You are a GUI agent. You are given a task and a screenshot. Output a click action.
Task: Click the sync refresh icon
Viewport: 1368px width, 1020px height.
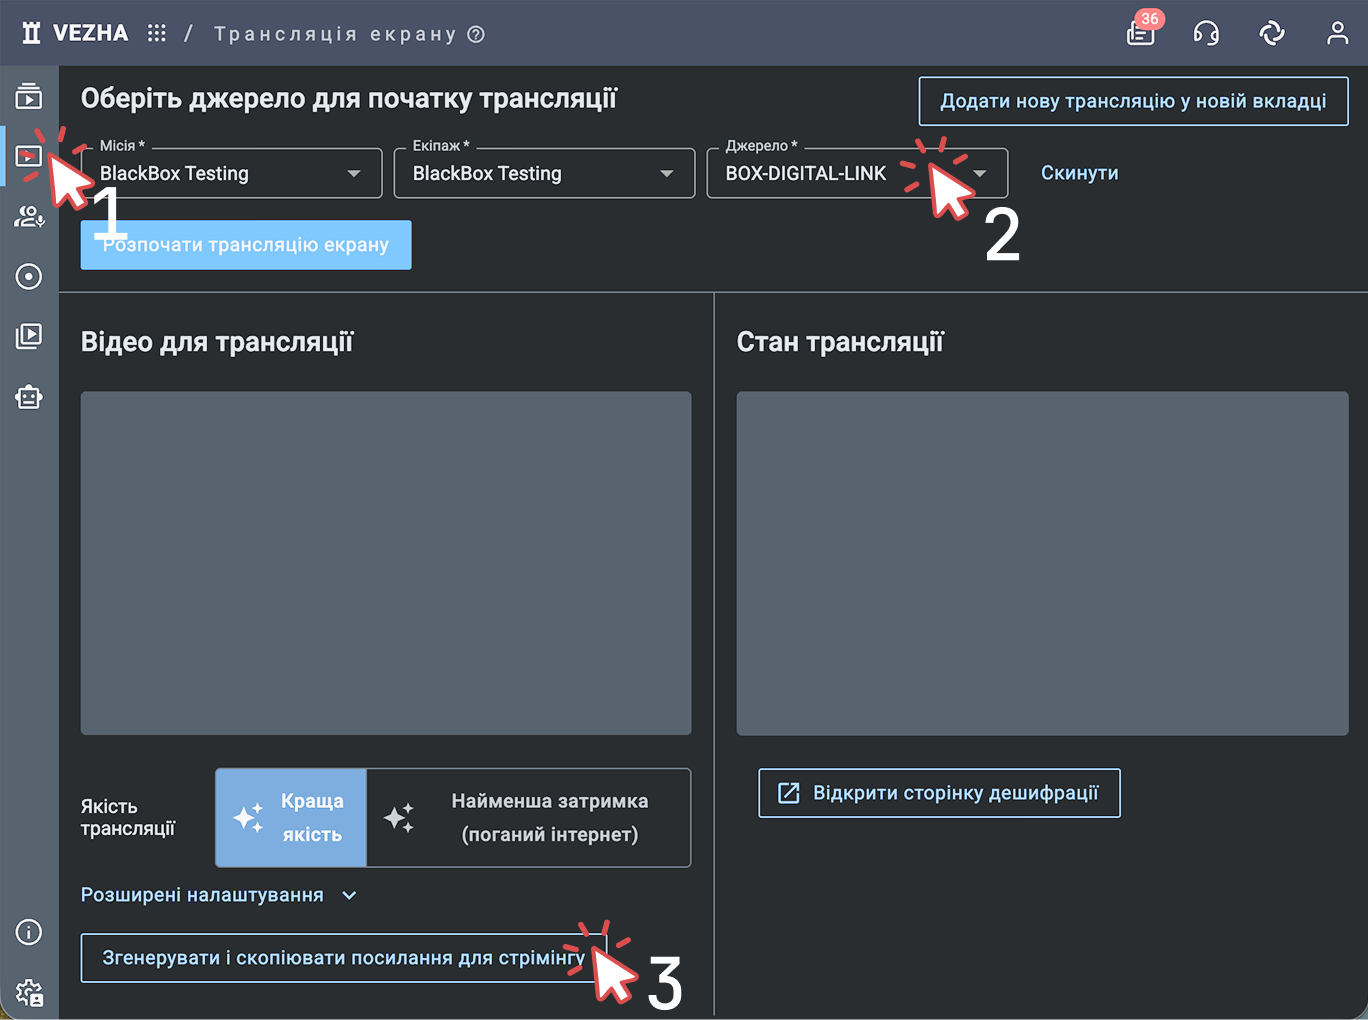click(x=1272, y=33)
